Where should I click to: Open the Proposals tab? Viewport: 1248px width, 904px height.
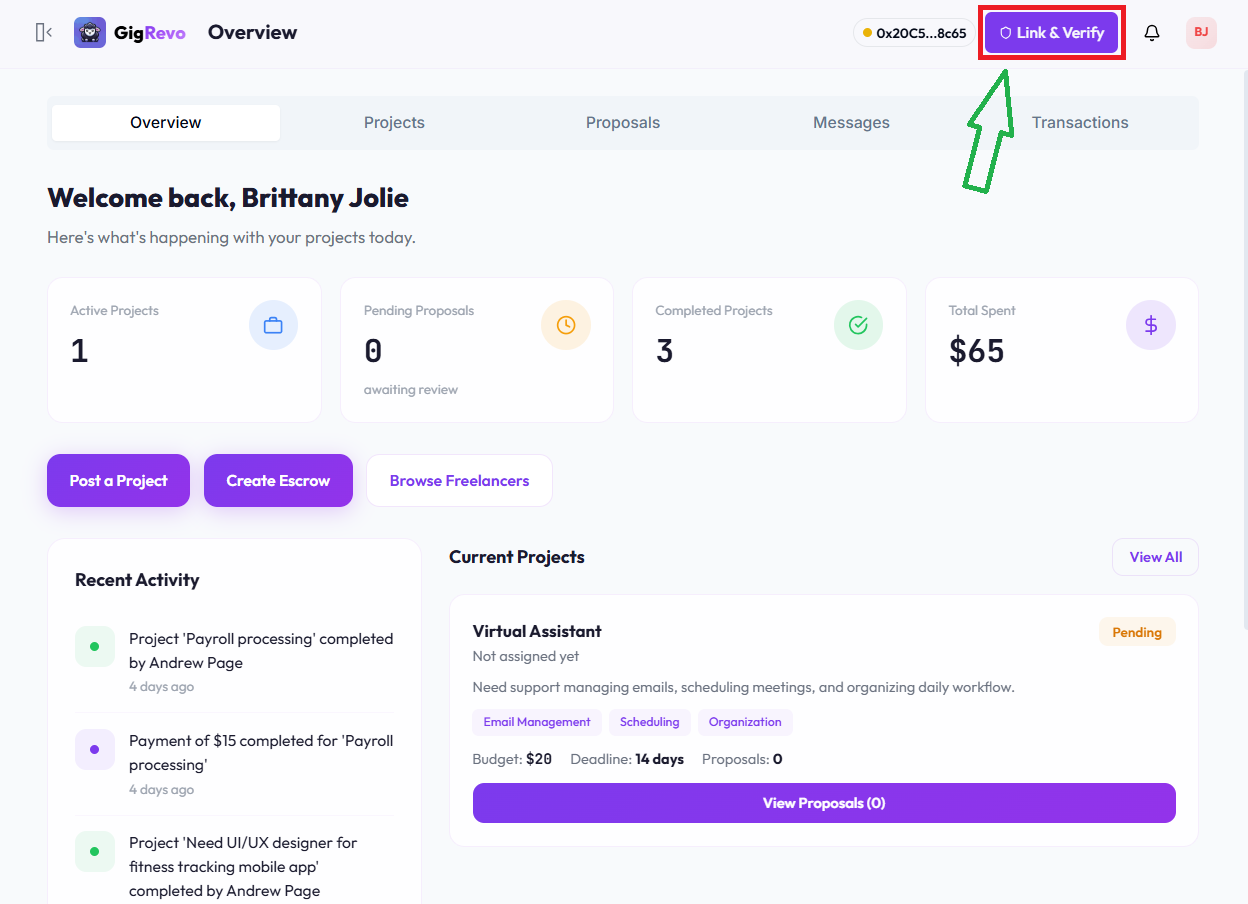pyautogui.click(x=623, y=122)
